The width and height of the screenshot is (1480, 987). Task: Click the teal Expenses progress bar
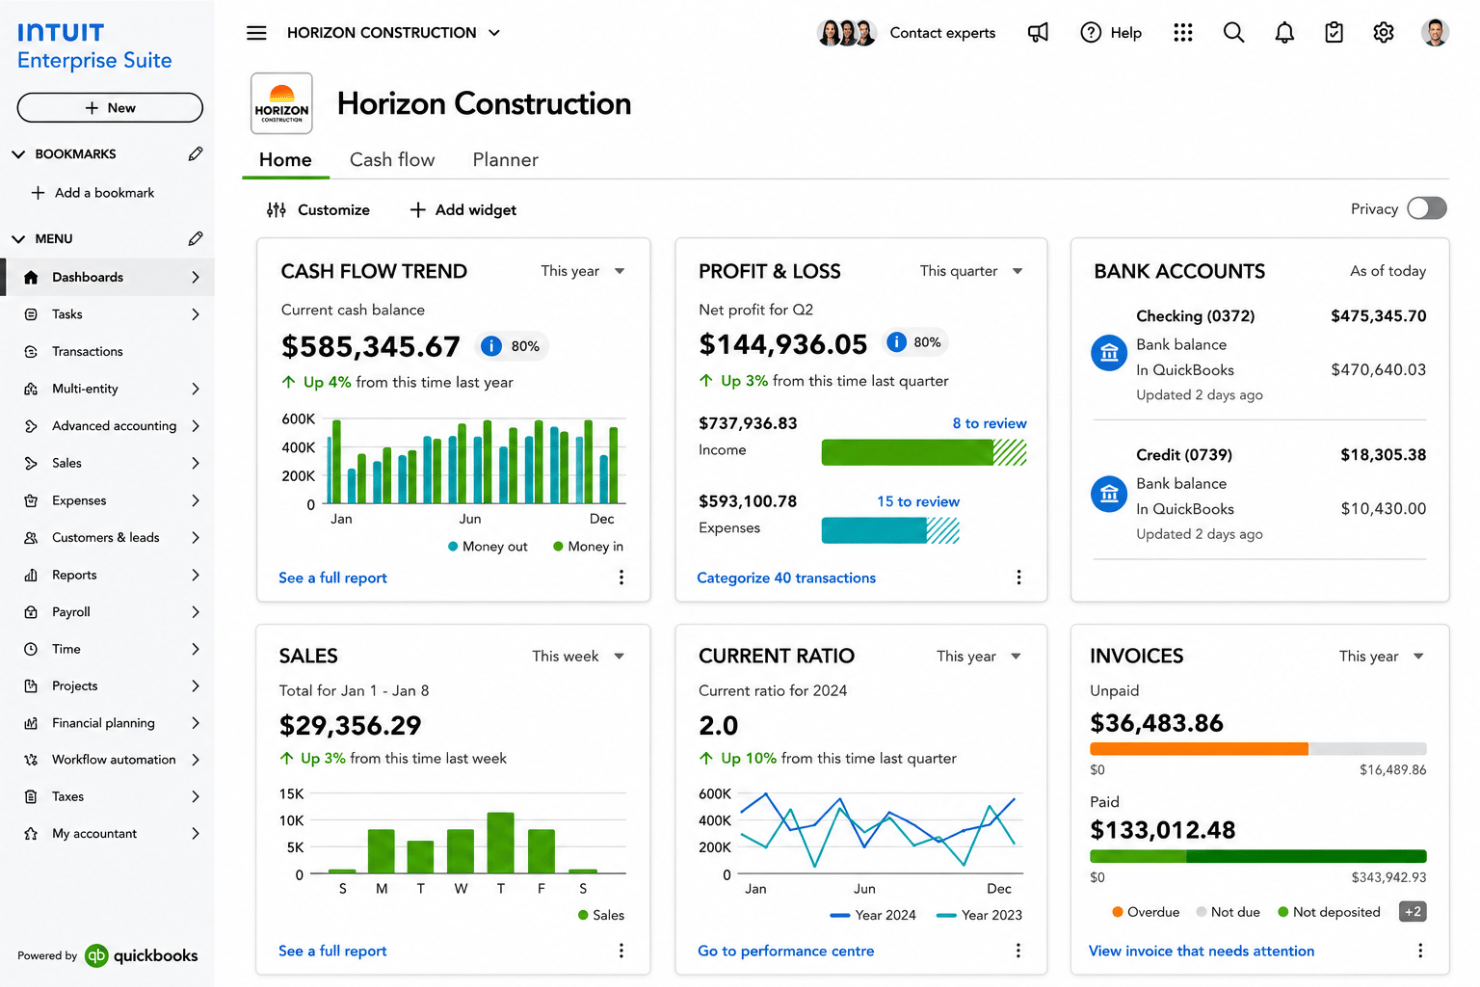(x=890, y=531)
